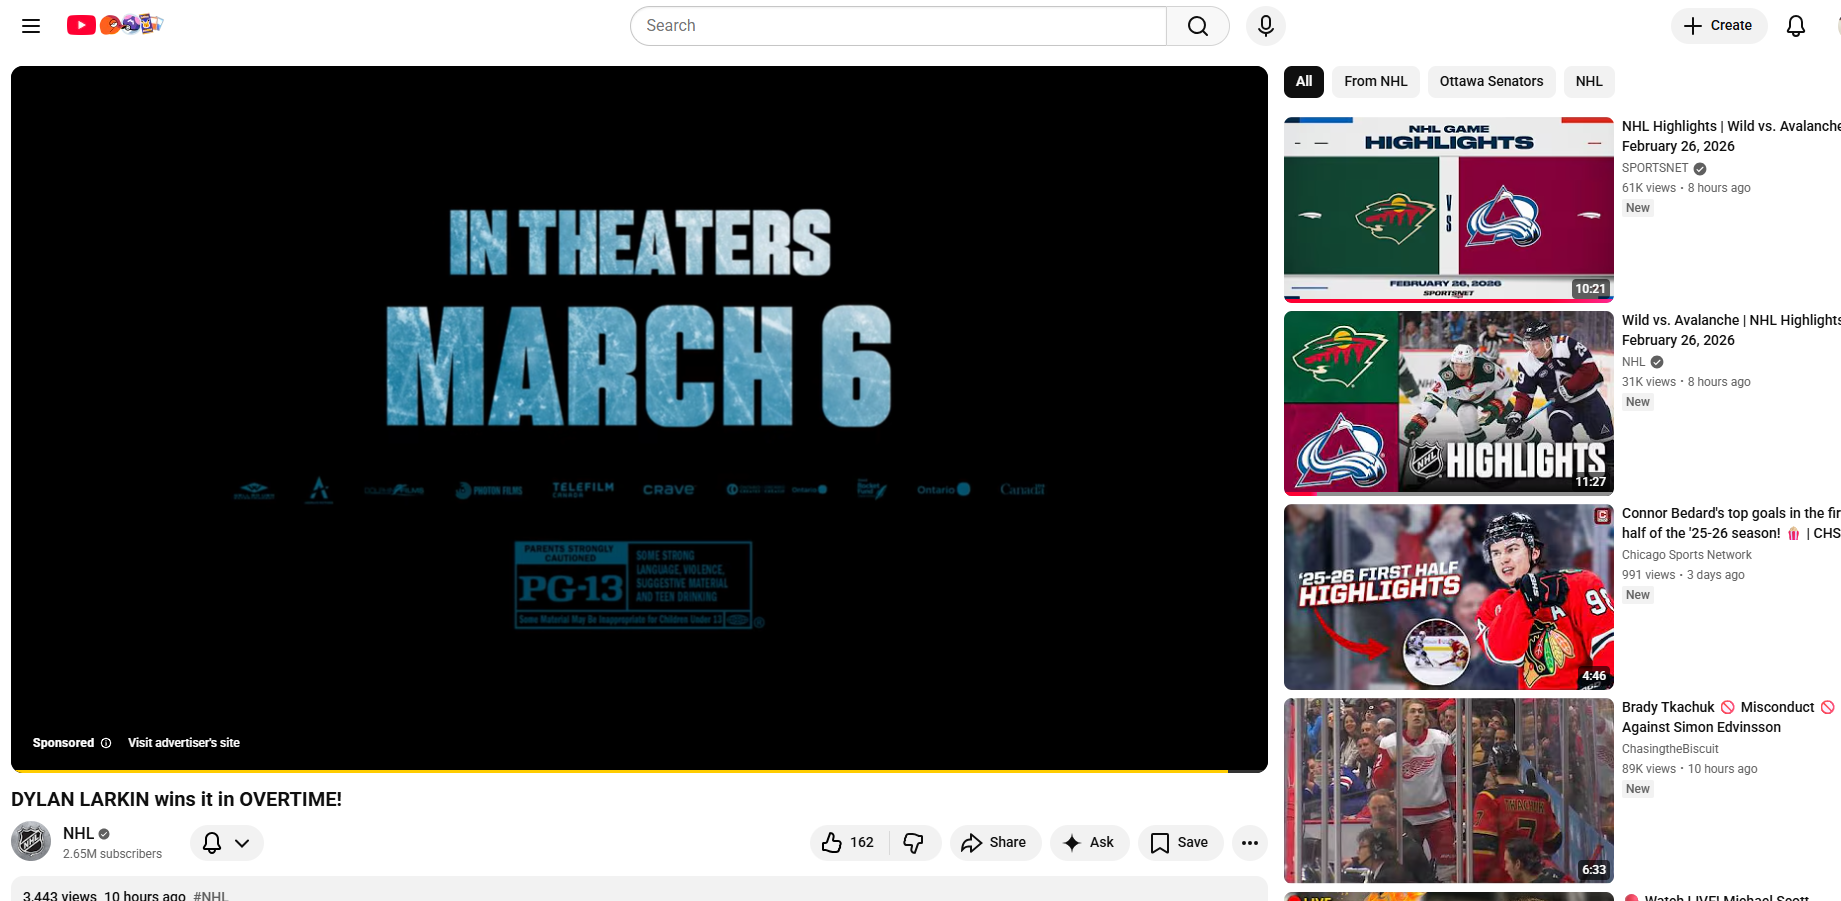Expand subscription notification dropdown
Image resolution: width=1841 pixels, height=901 pixels.
[227, 843]
